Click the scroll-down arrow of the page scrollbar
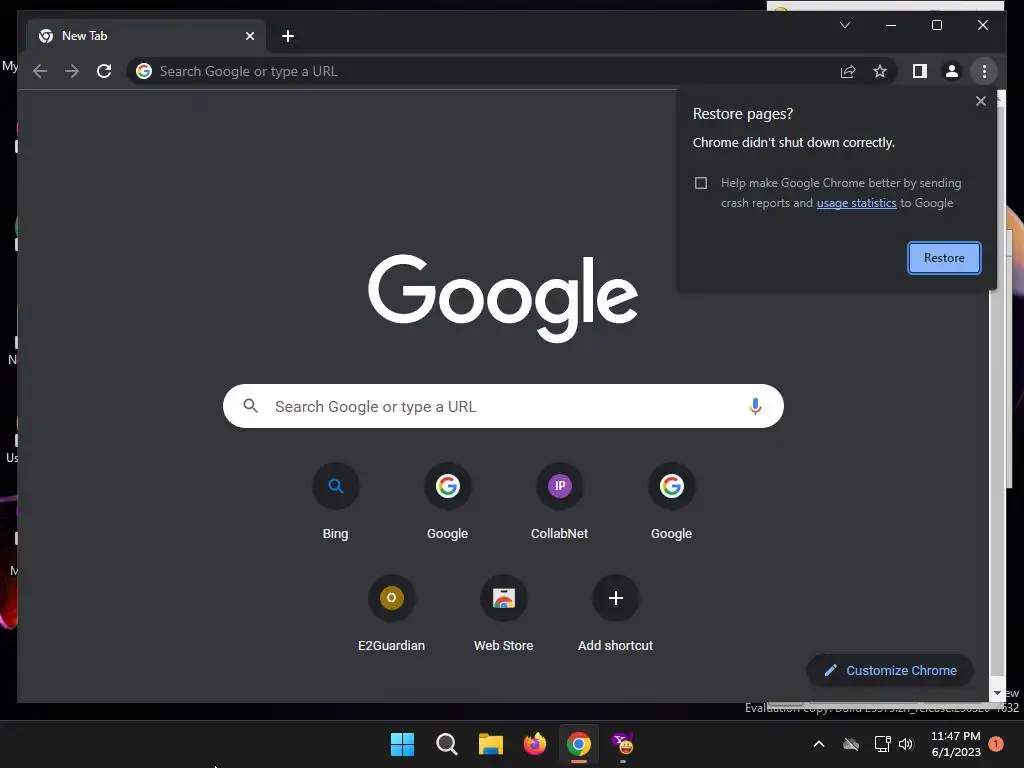This screenshot has width=1024, height=768. tap(997, 692)
